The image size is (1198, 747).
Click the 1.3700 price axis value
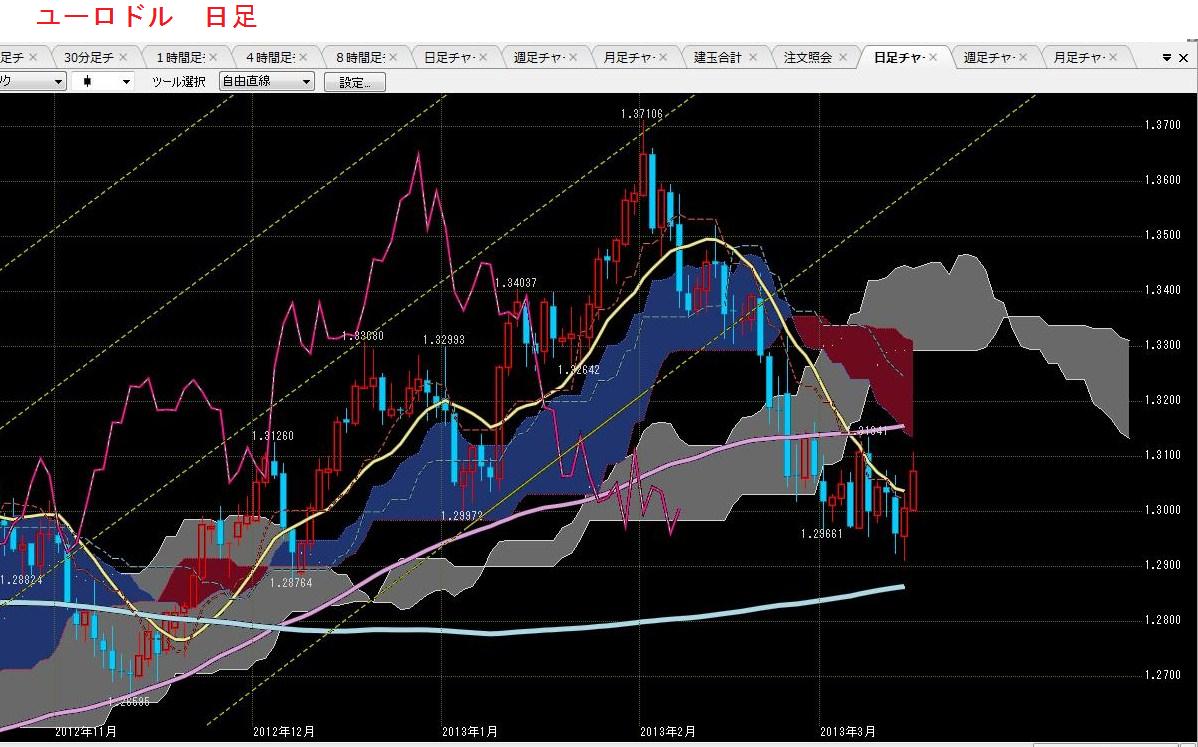(x=1163, y=125)
